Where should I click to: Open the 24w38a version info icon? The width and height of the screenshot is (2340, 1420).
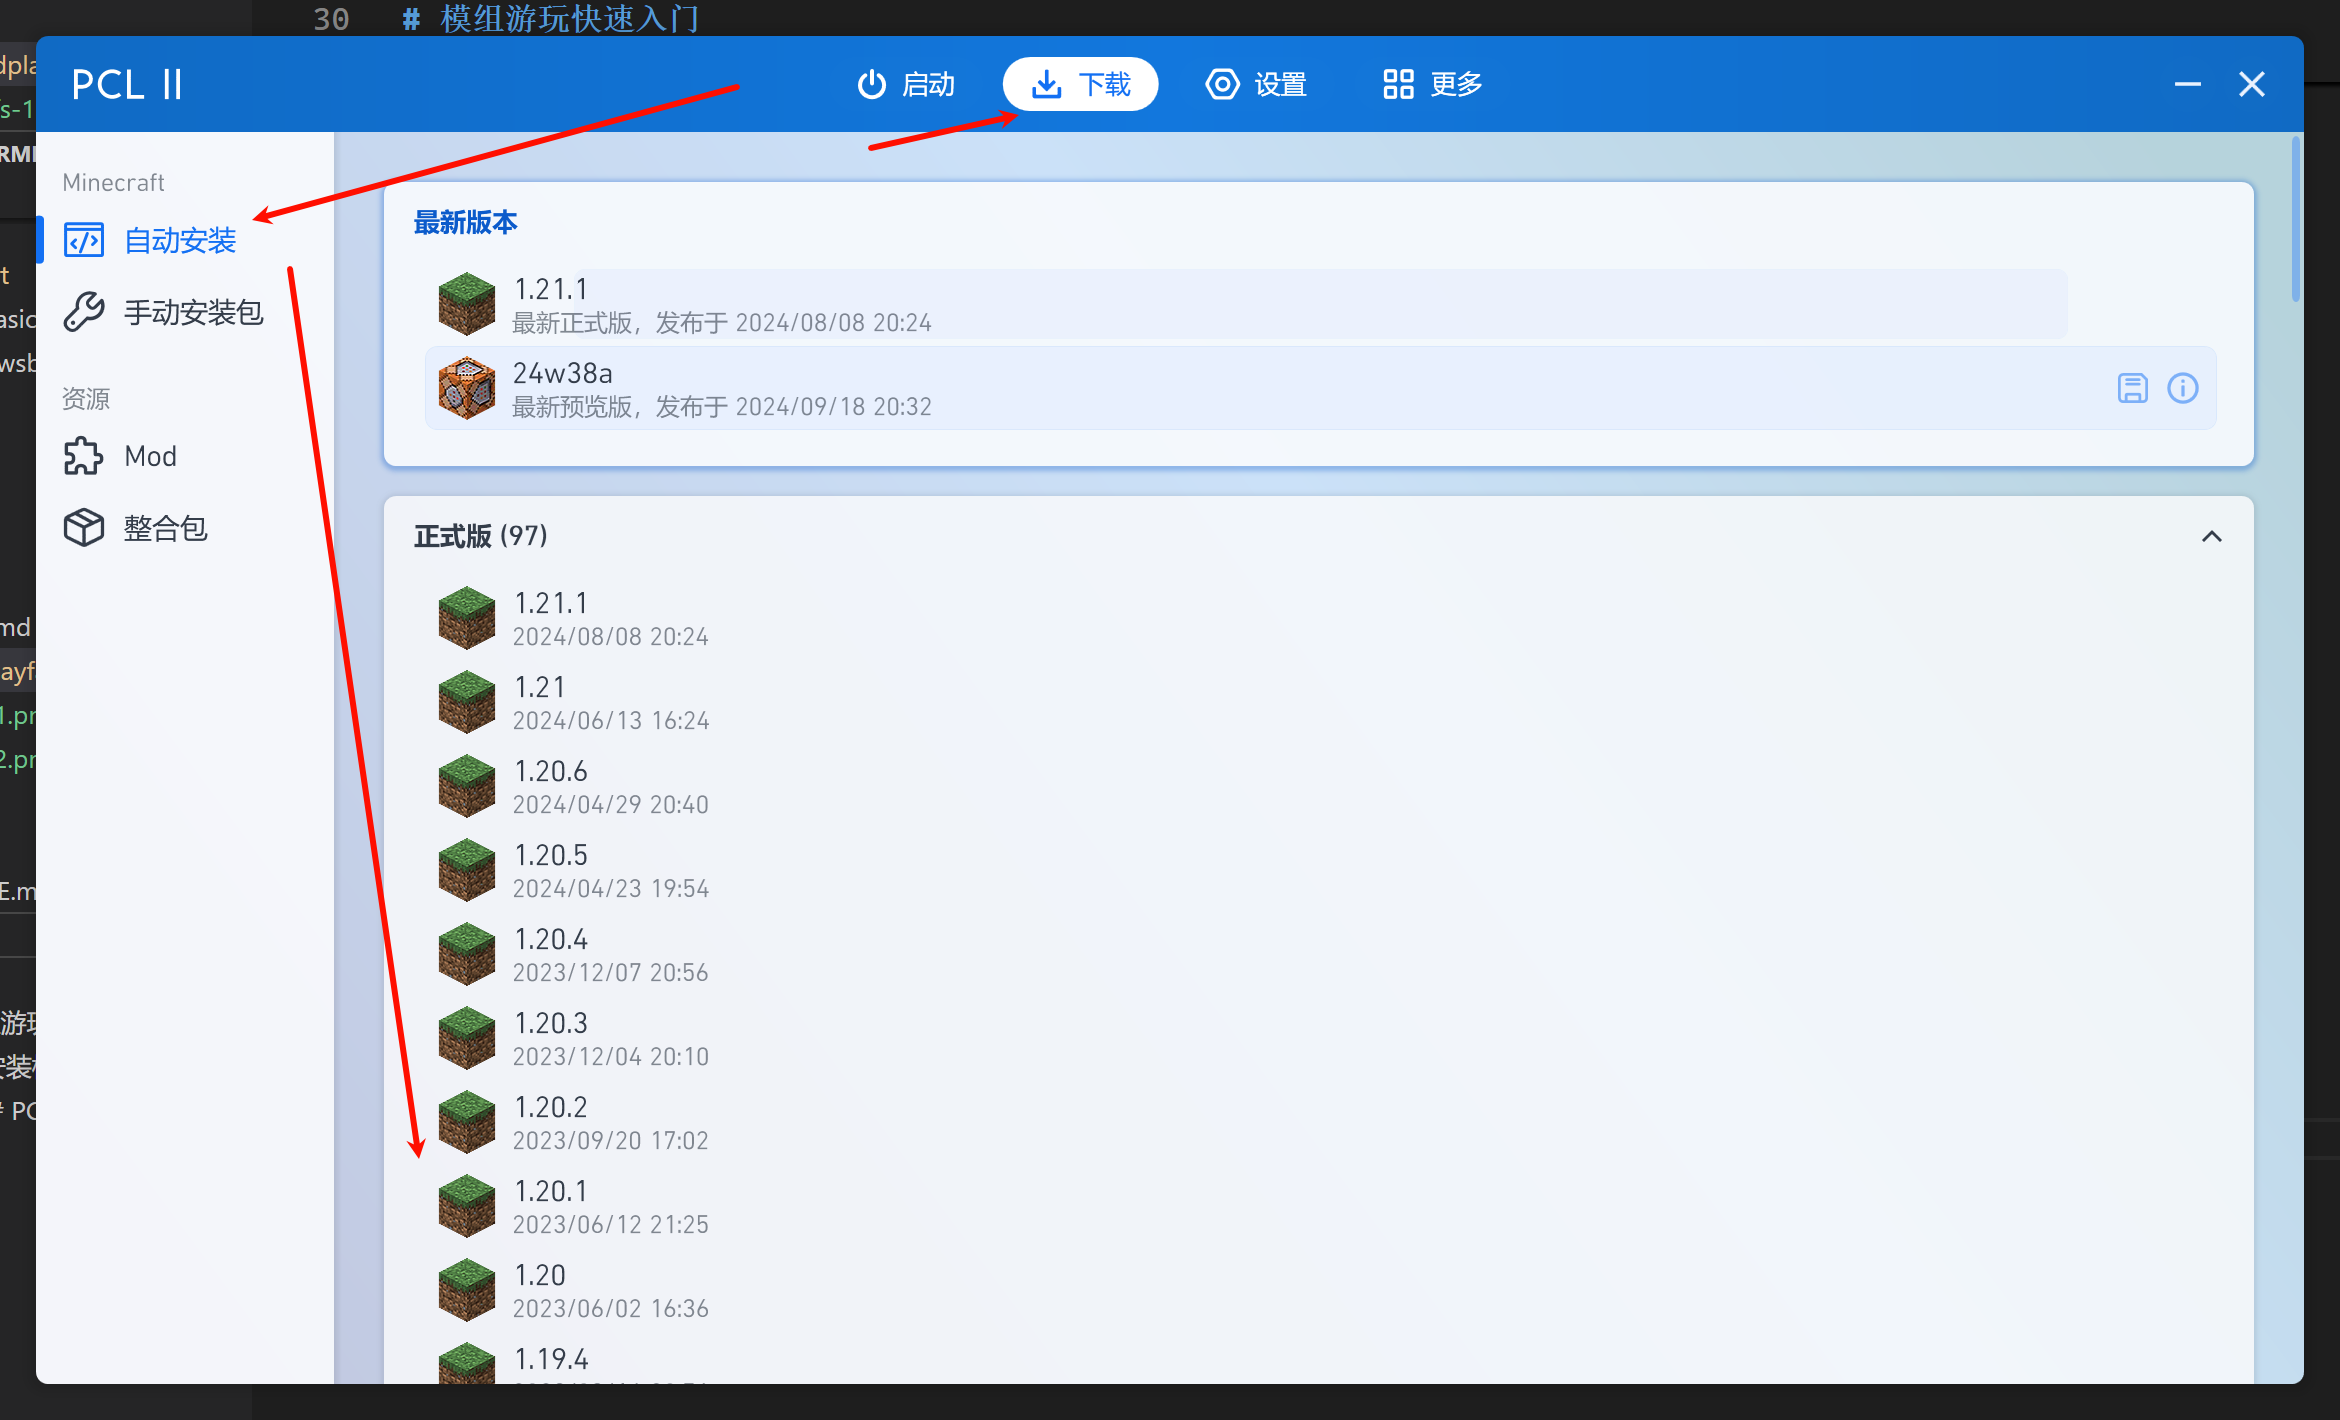[x=2182, y=388]
